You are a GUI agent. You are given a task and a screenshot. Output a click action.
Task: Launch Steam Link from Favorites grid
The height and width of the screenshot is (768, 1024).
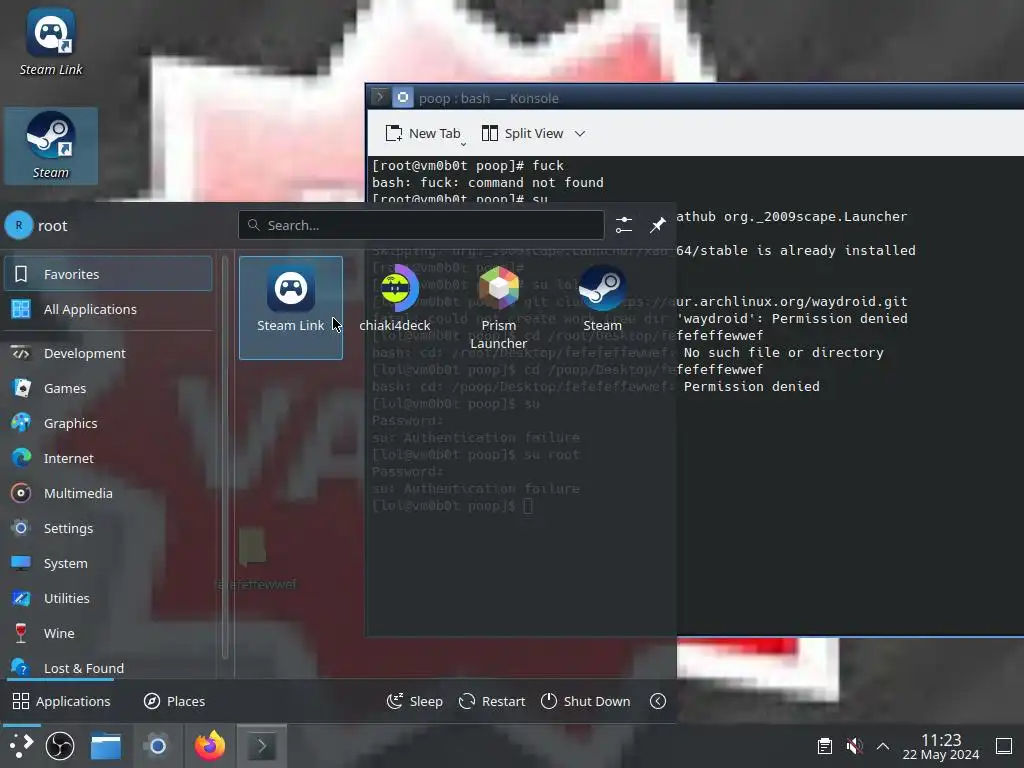click(x=291, y=308)
